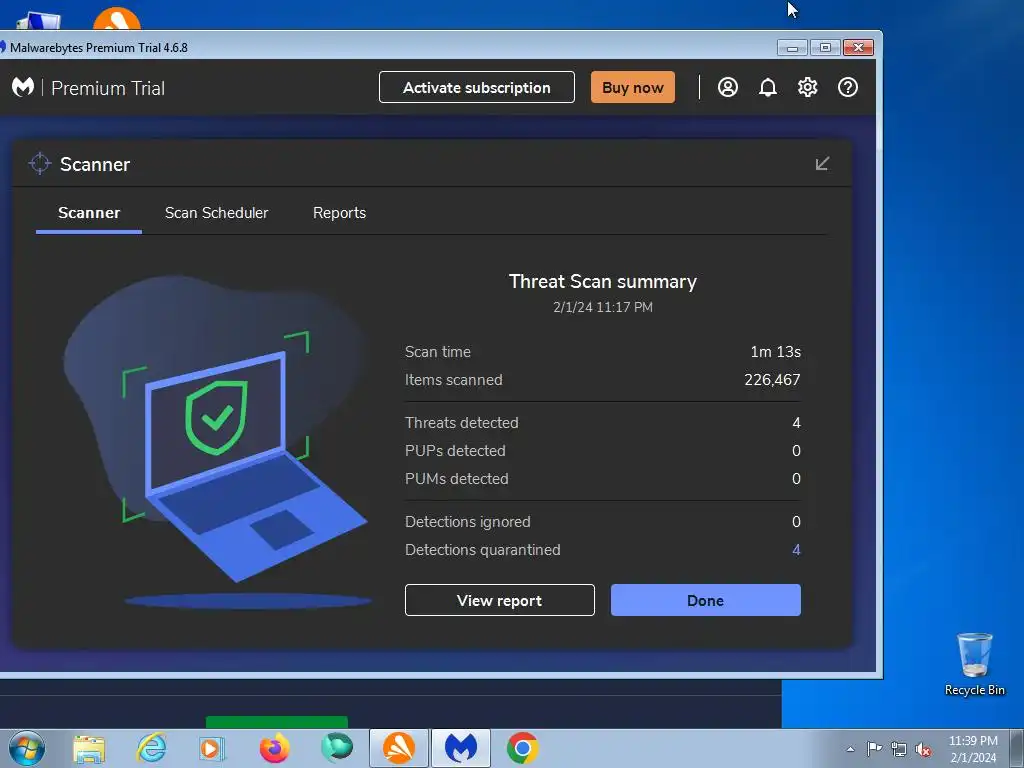1024x768 pixels.
Task: Click the PUMs detected label
Action: pyautogui.click(x=456, y=479)
